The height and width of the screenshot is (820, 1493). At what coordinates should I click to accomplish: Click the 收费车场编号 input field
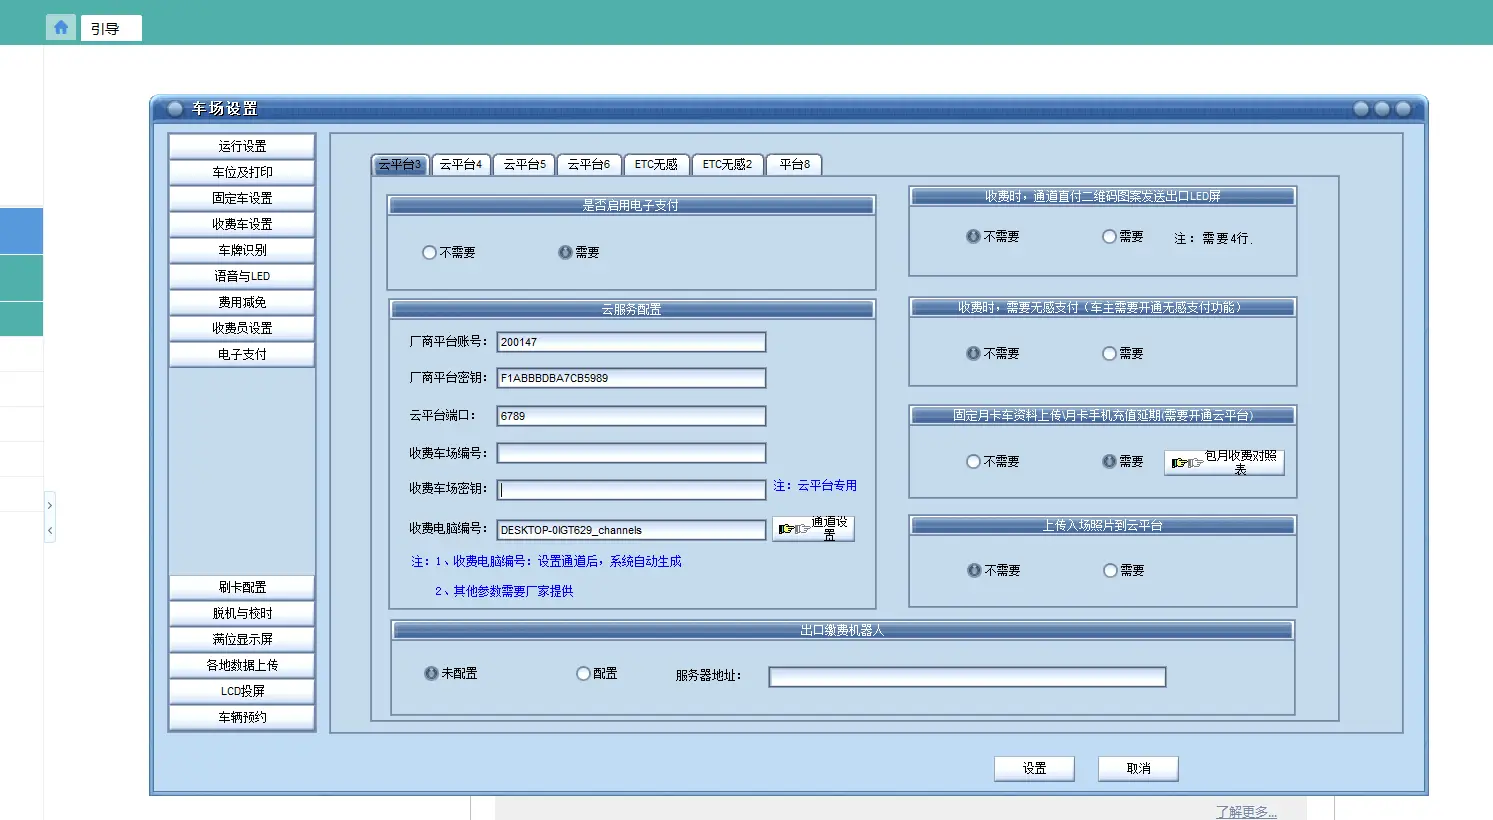pyautogui.click(x=631, y=453)
